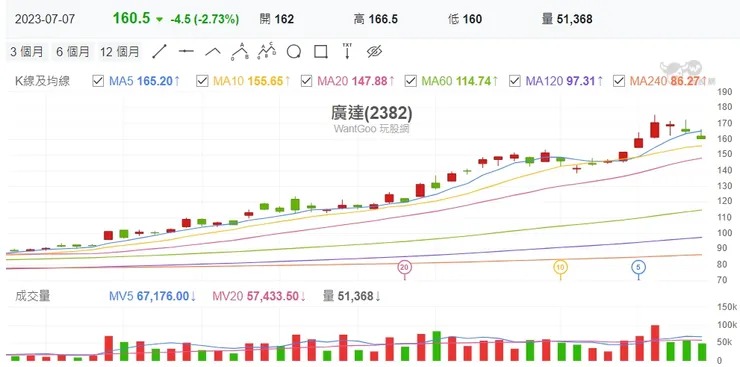Uncheck the MA10 moving average checkbox
The width and height of the screenshot is (740, 367).
202,81
